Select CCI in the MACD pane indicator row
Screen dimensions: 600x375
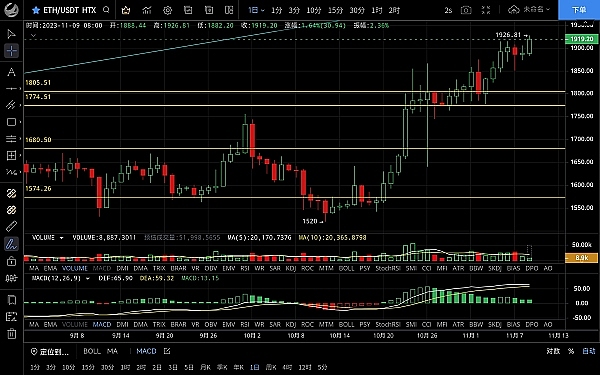pos(426,324)
